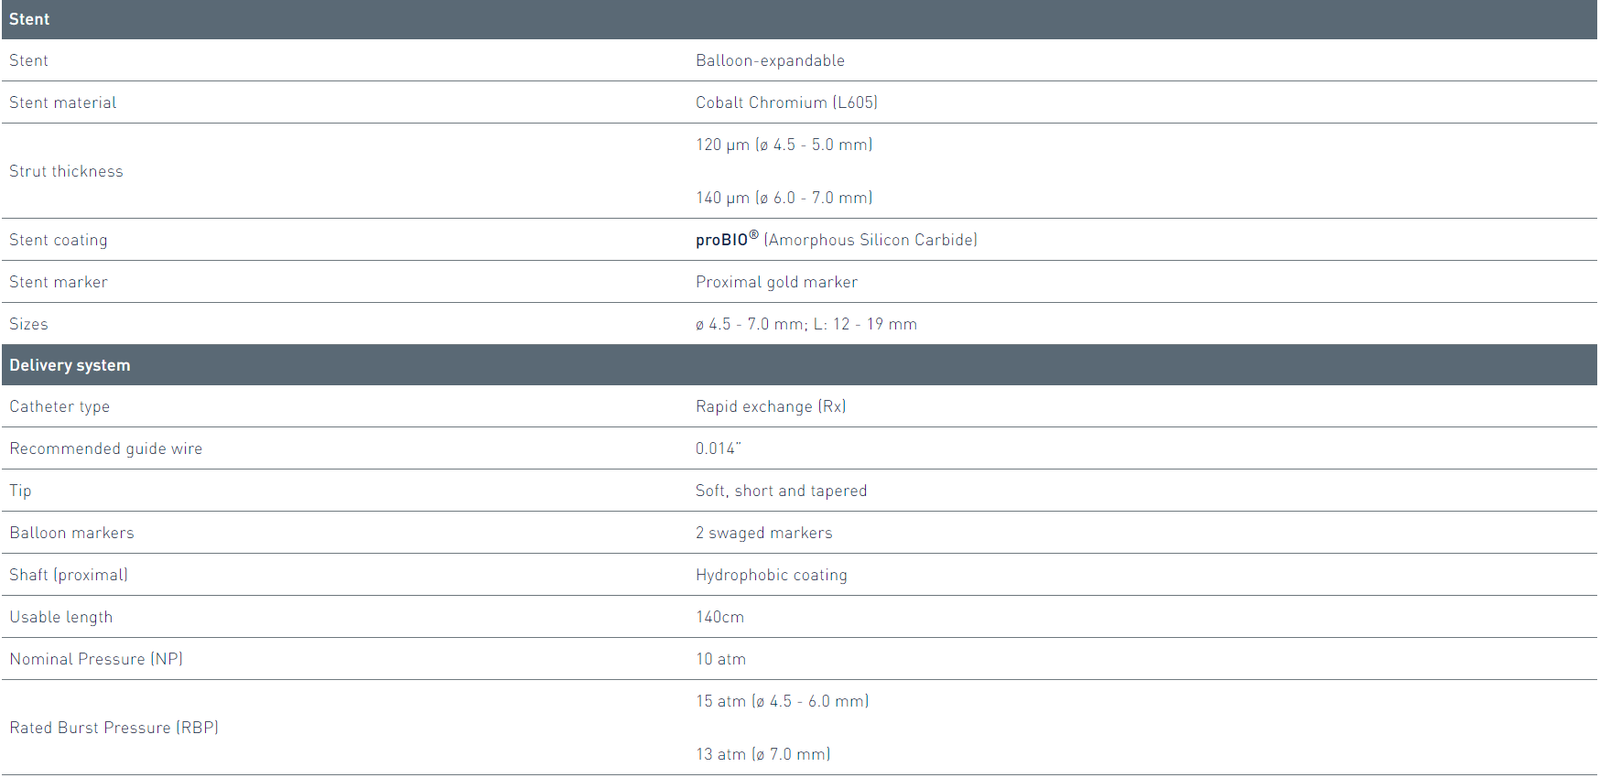The height and width of the screenshot is (777, 1600).
Task: Select the Balloon-expandable value text
Action: click(x=770, y=61)
